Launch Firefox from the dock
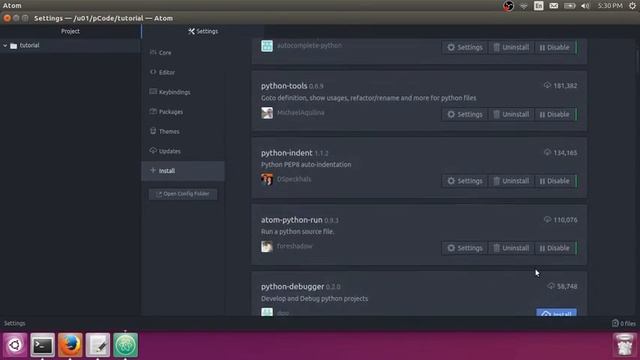Image resolution: width=640 pixels, height=360 pixels. (x=70, y=345)
